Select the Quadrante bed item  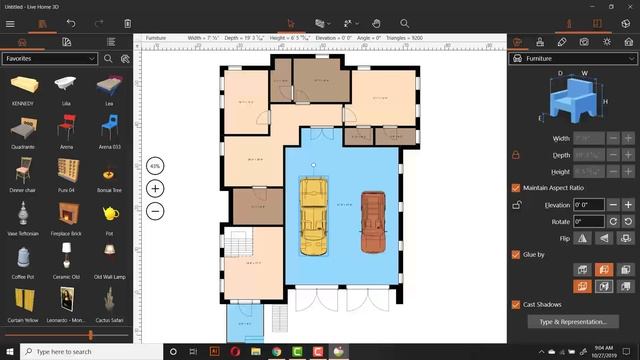[x=23, y=129]
